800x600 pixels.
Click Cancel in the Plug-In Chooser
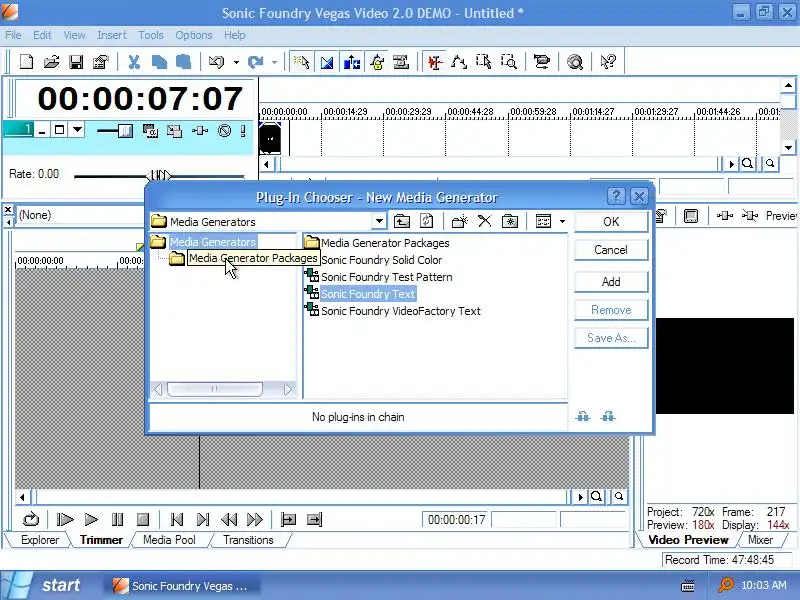(611, 250)
